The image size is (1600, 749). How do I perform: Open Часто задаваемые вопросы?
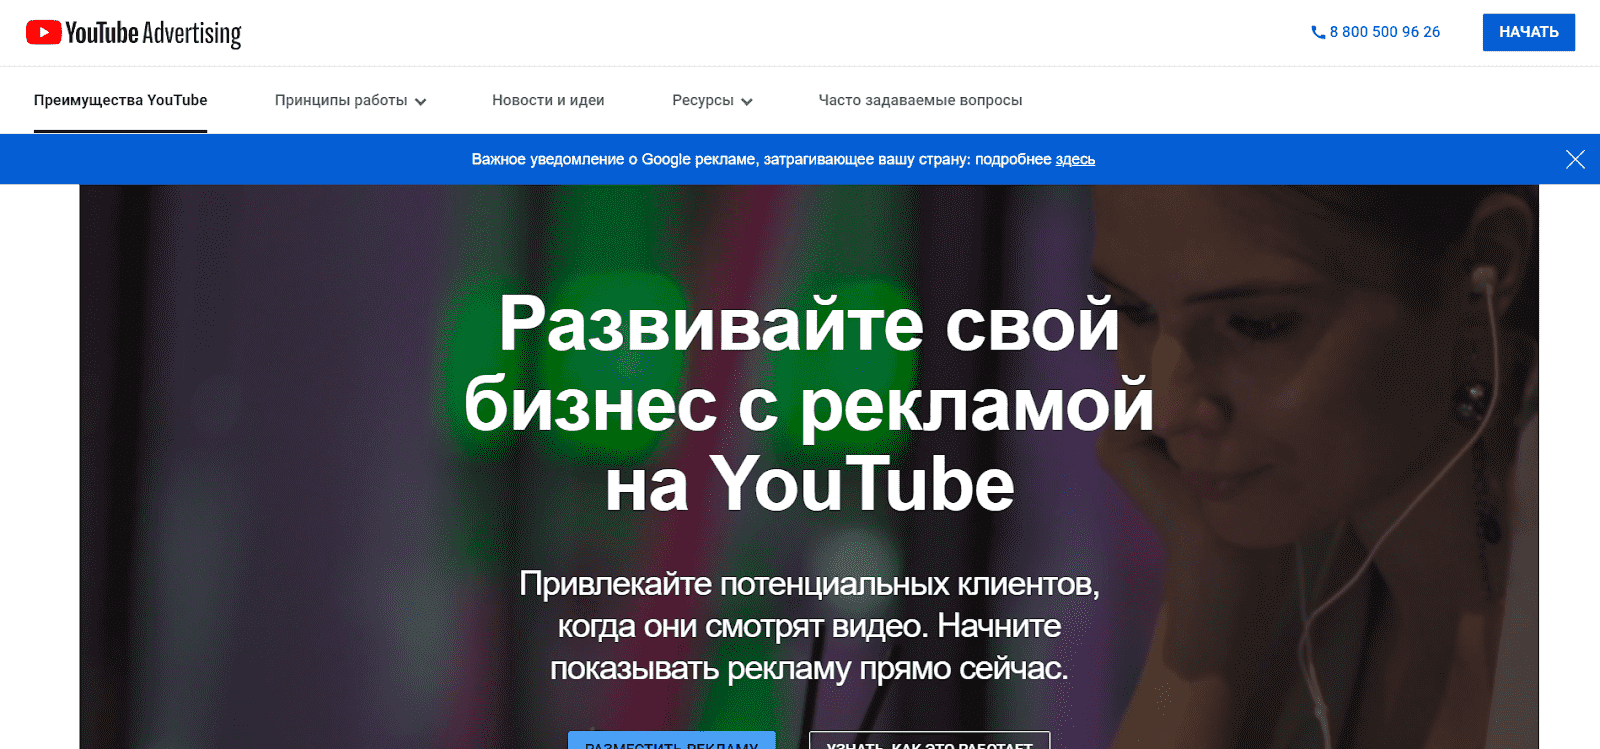[x=920, y=100]
